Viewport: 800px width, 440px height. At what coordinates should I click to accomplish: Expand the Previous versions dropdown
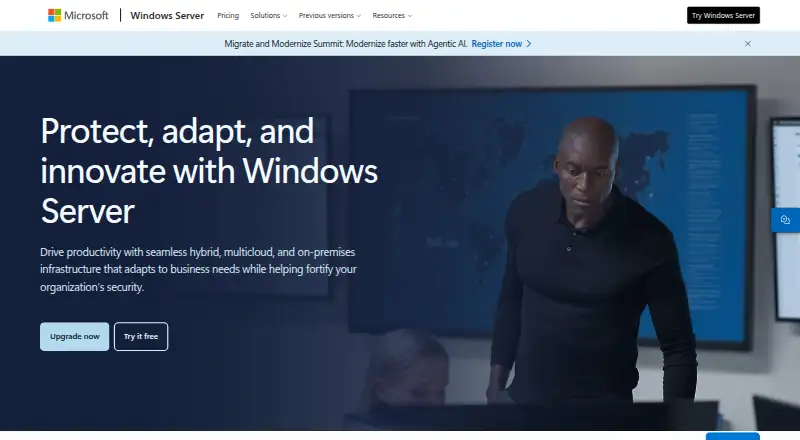pos(330,15)
